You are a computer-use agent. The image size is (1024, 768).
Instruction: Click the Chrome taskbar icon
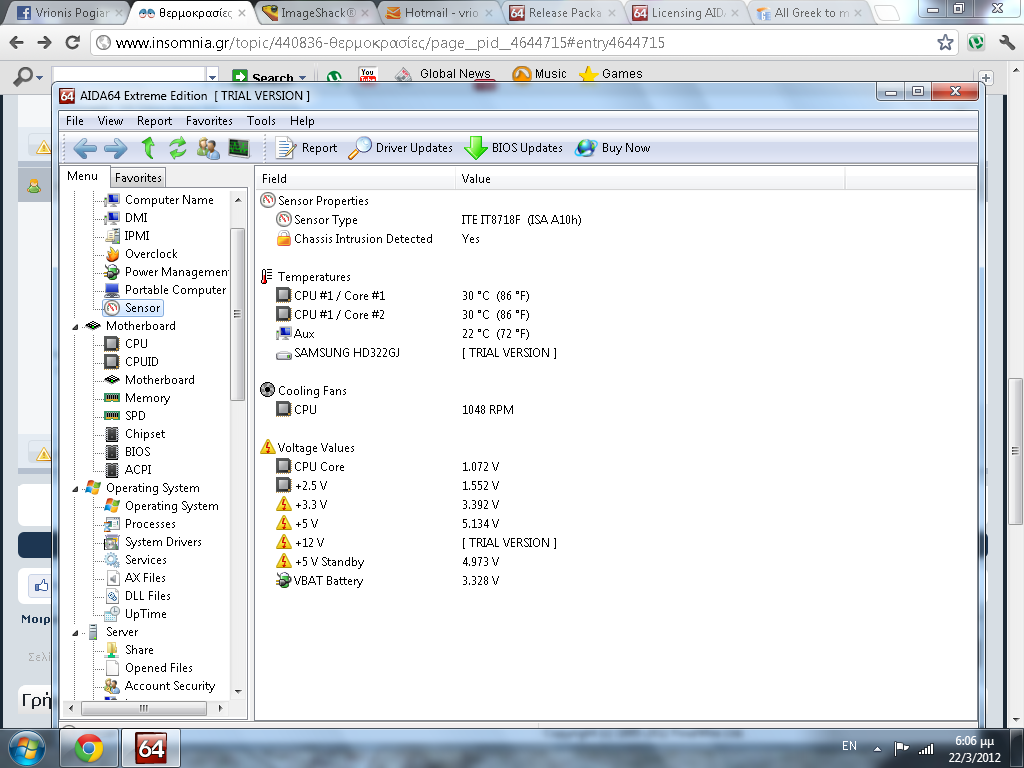tap(89, 748)
